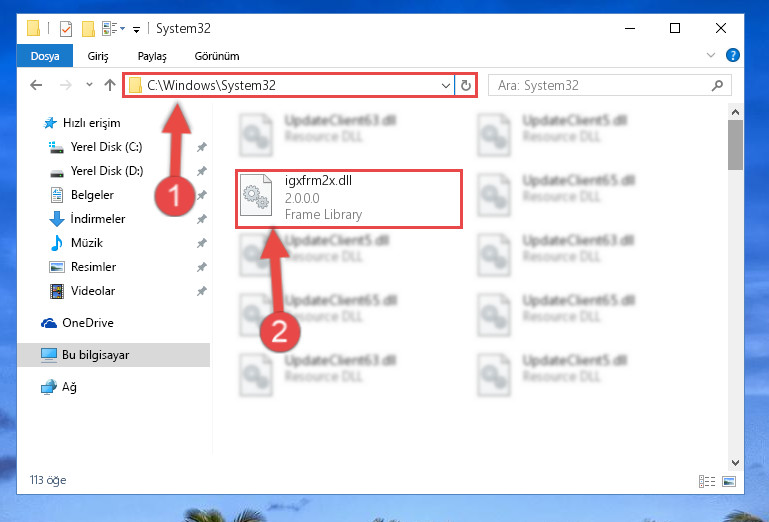Switch to the Paylaş tab
Screen dimensions: 769x522
(x=152, y=56)
